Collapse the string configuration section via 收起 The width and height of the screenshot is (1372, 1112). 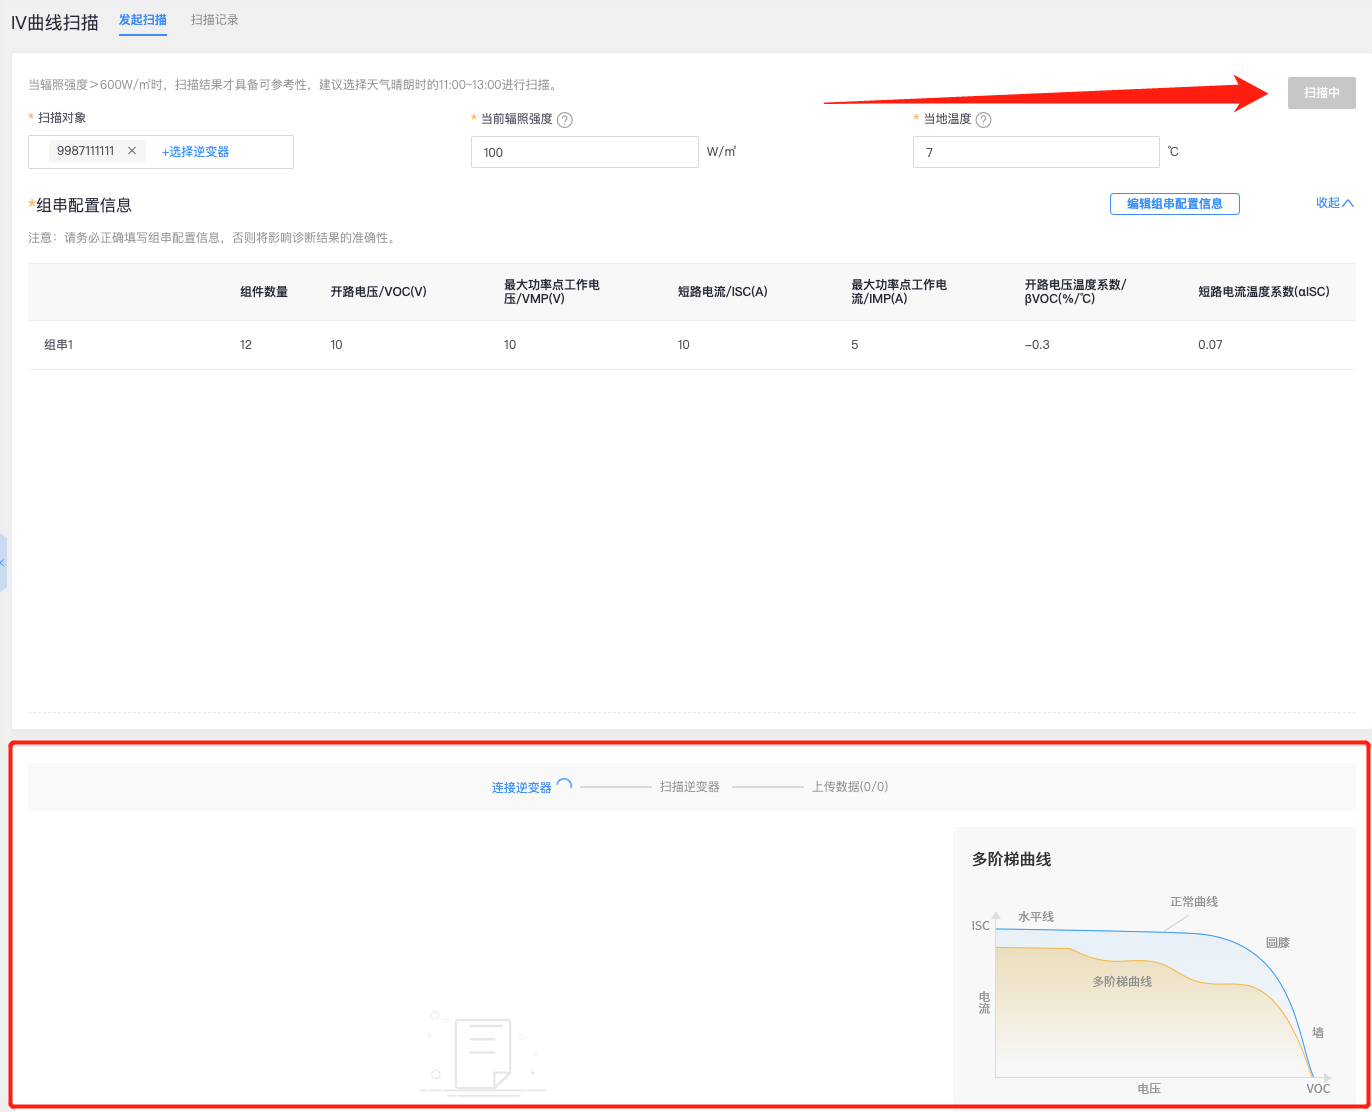(x=1334, y=203)
